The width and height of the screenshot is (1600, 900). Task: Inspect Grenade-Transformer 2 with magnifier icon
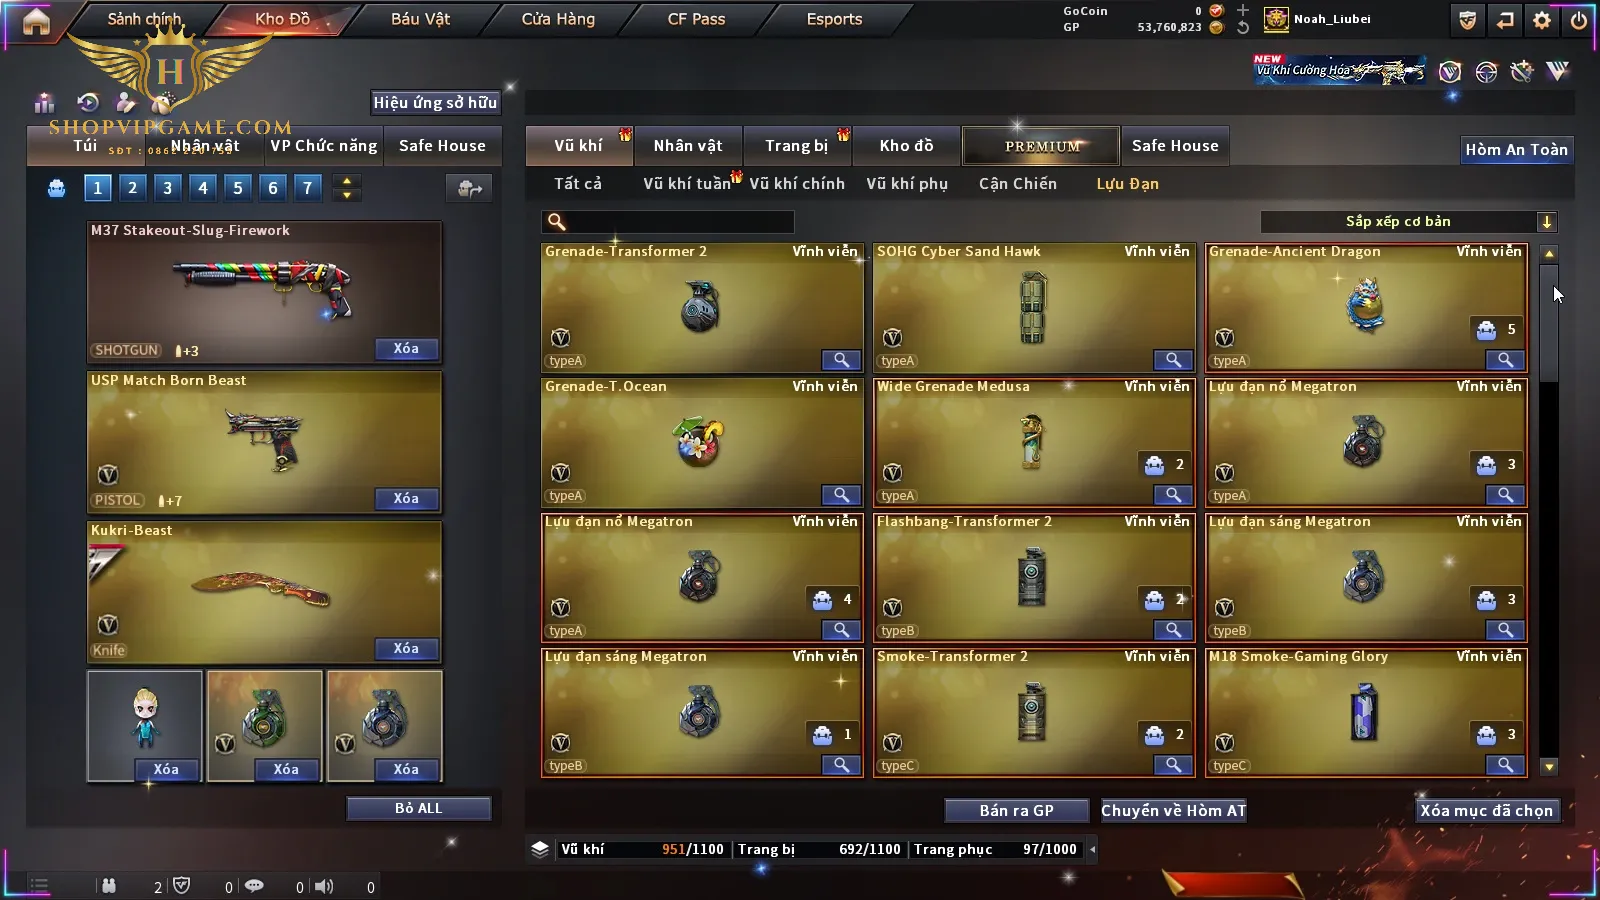tap(841, 360)
